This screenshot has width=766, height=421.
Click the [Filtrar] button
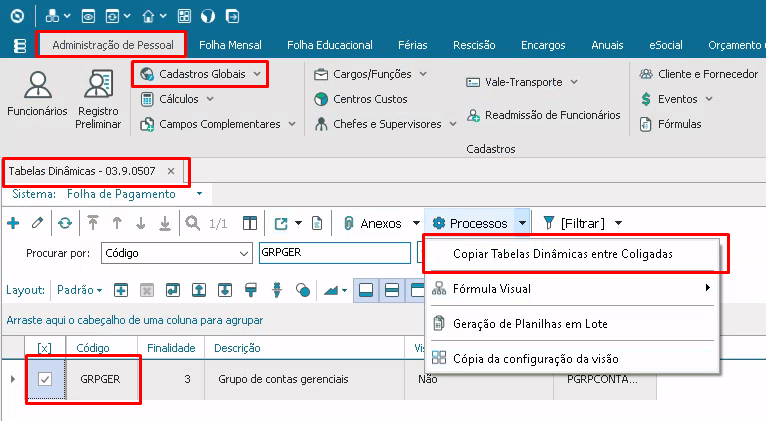[575, 223]
